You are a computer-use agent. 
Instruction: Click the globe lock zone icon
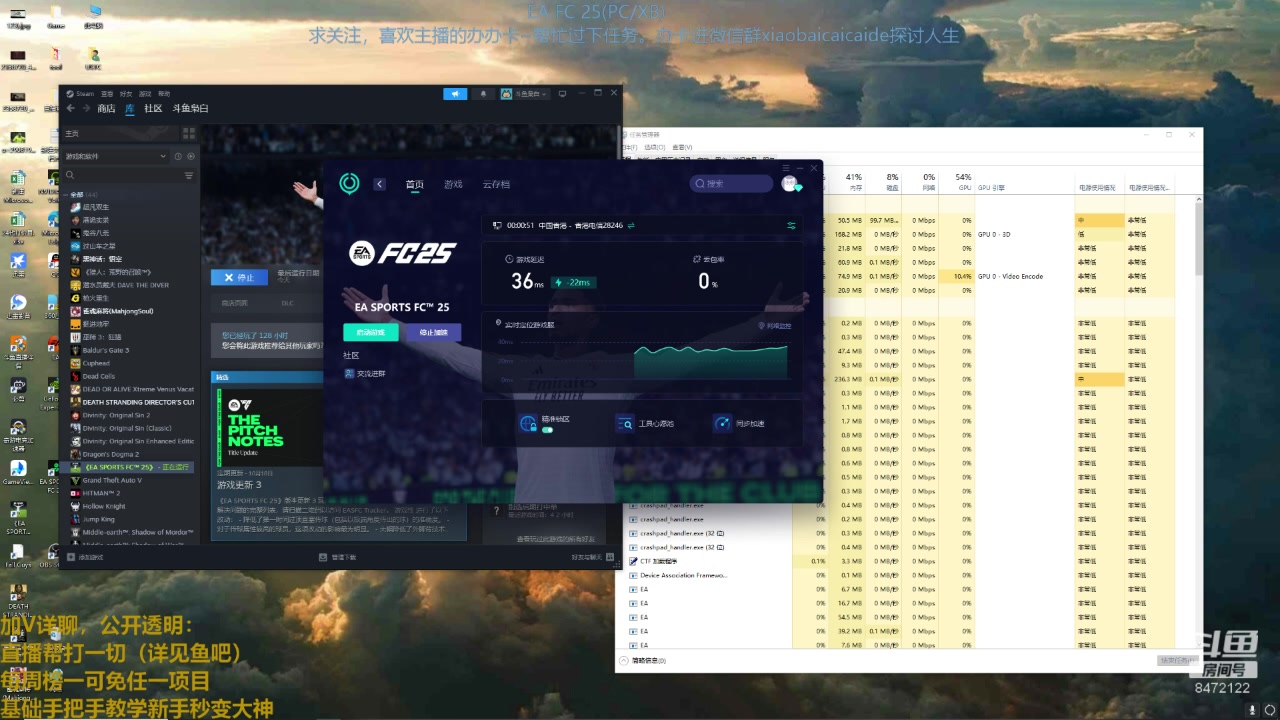tap(528, 423)
